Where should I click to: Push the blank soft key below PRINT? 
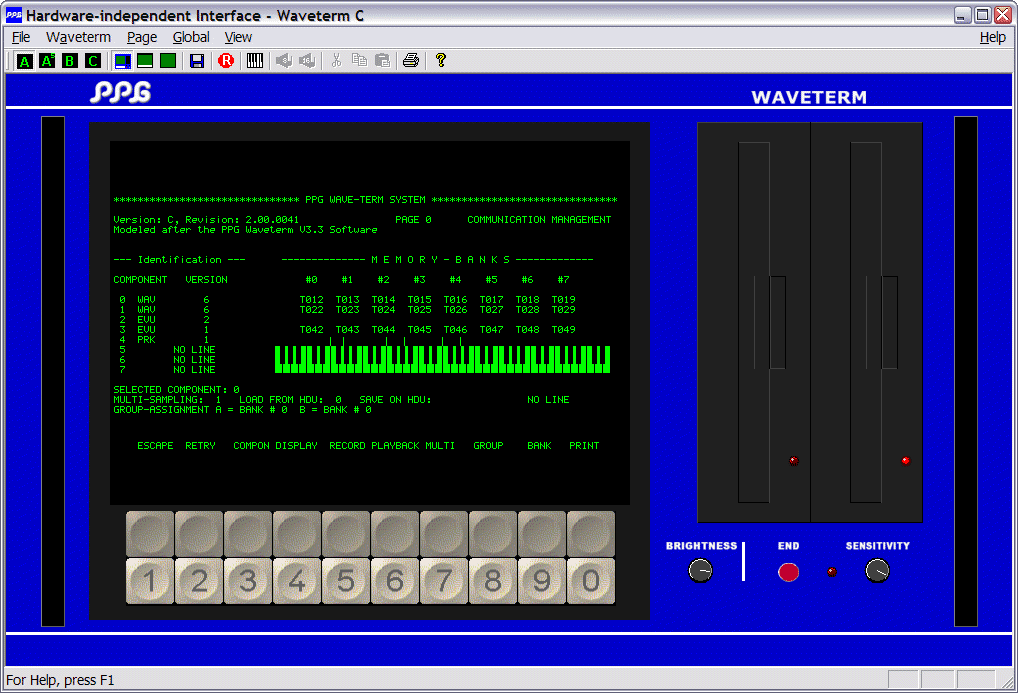[591, 534]
